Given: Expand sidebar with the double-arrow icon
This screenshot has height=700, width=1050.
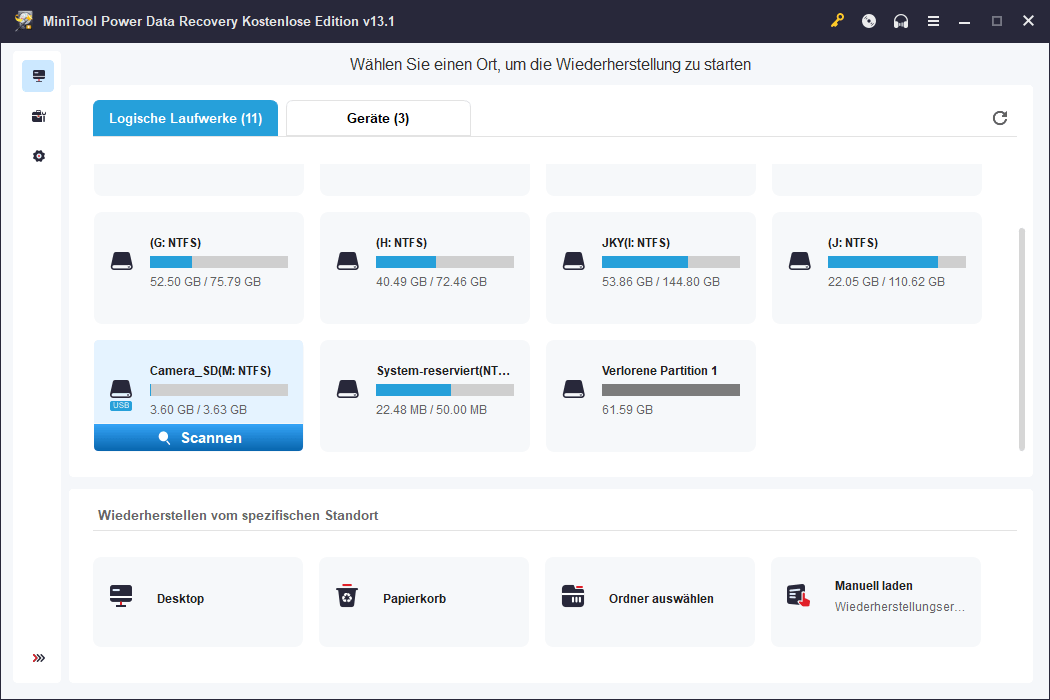Looking at the screenshot, I should [x=39, y=658].
